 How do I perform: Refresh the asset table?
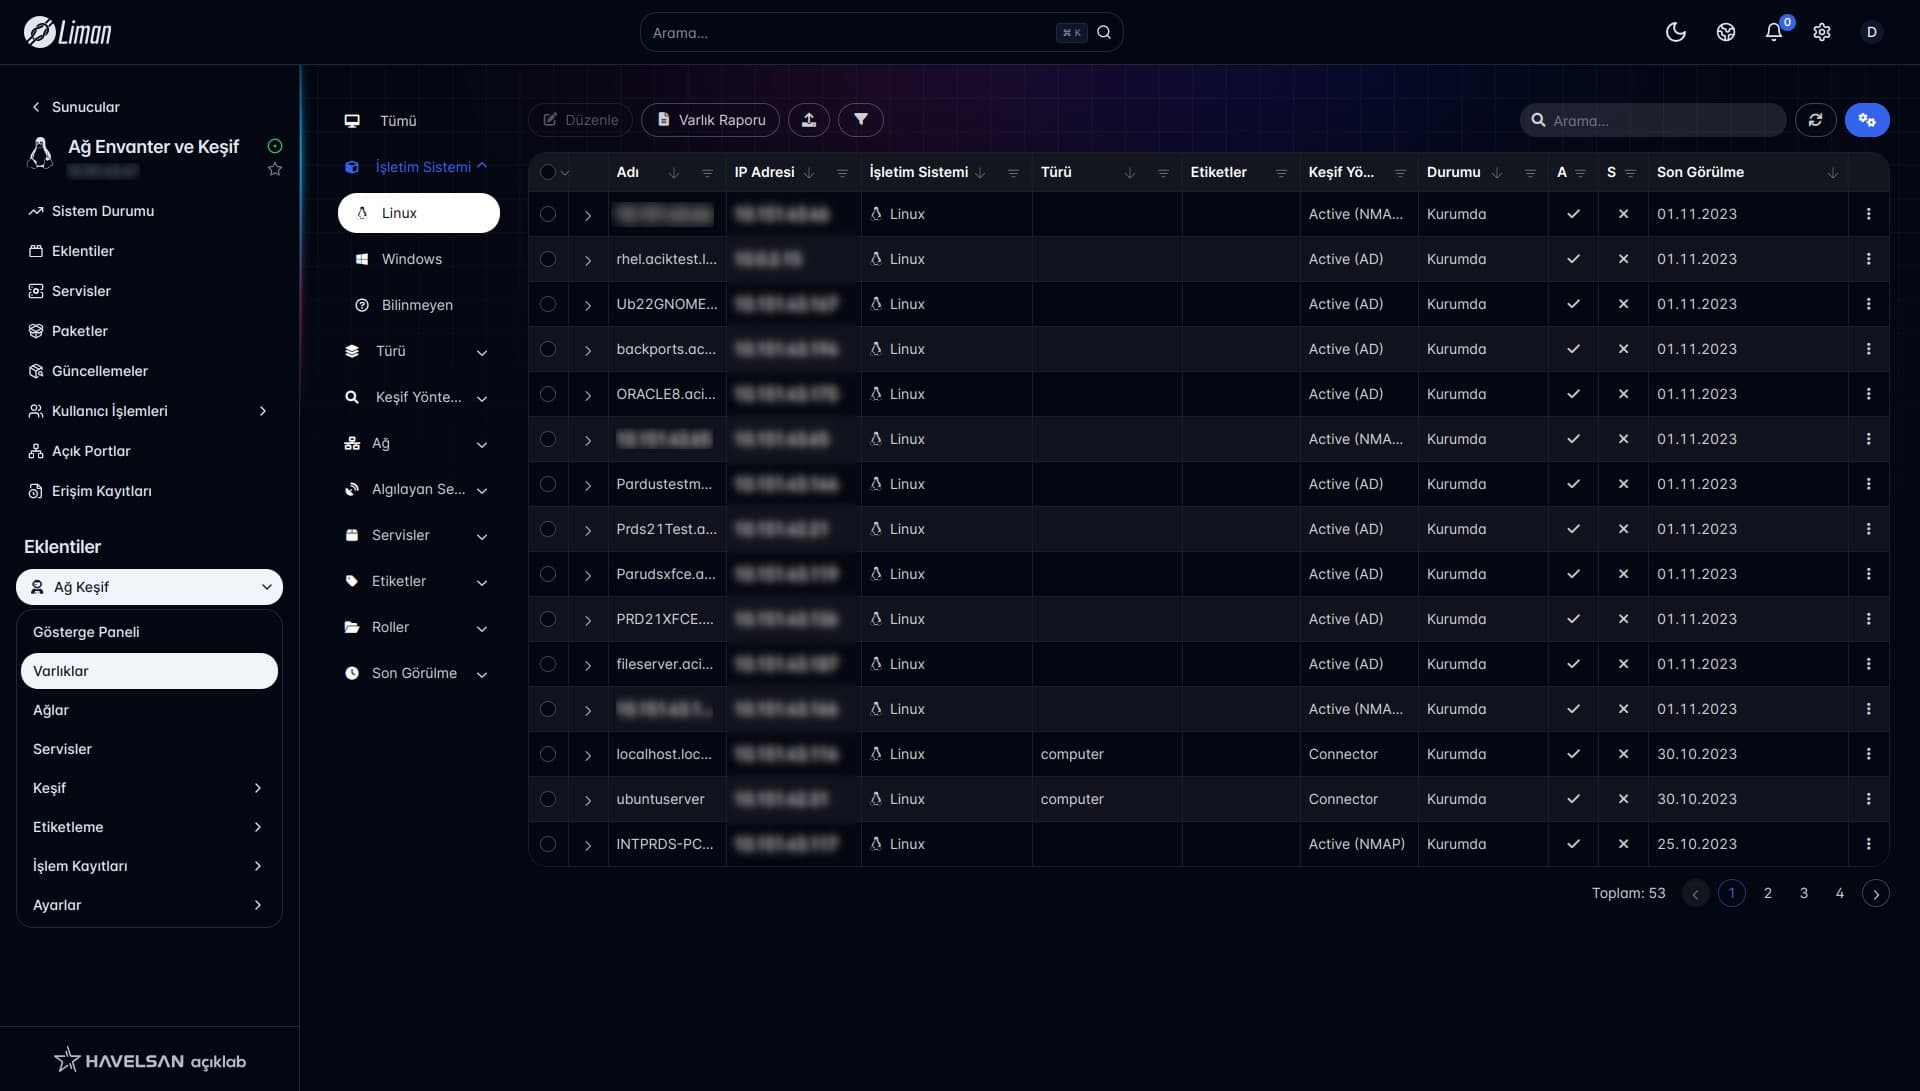pos(1815,120)
